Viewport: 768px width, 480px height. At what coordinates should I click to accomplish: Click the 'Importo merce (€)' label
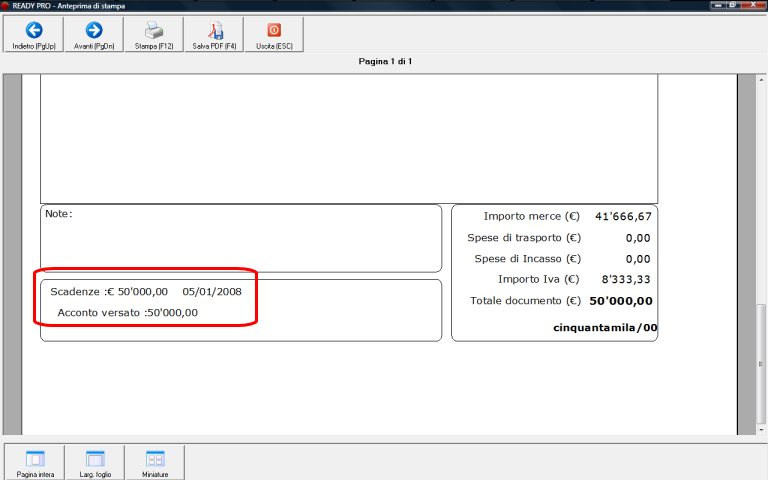click(x=531, y=216)
